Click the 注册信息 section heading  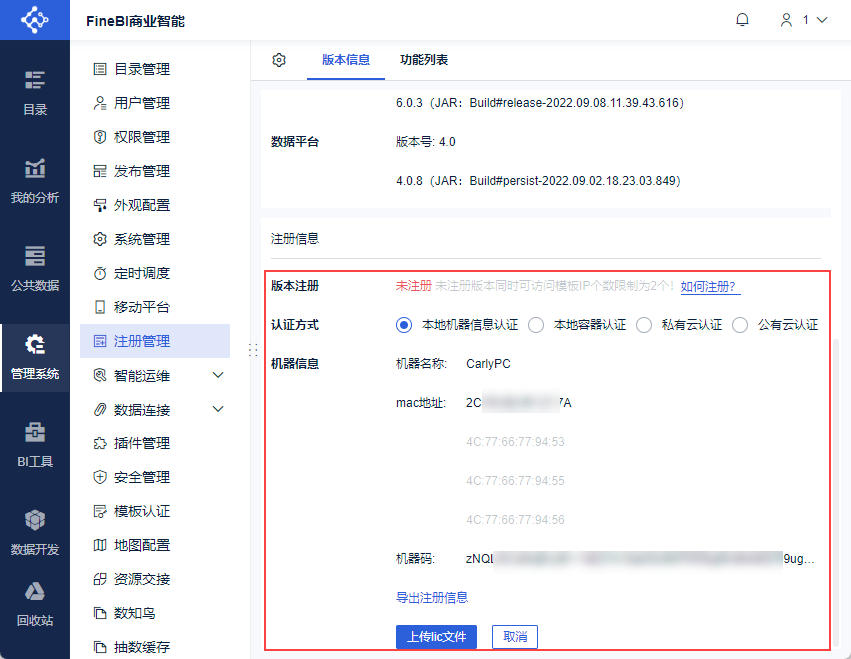[x=295, y=239]
